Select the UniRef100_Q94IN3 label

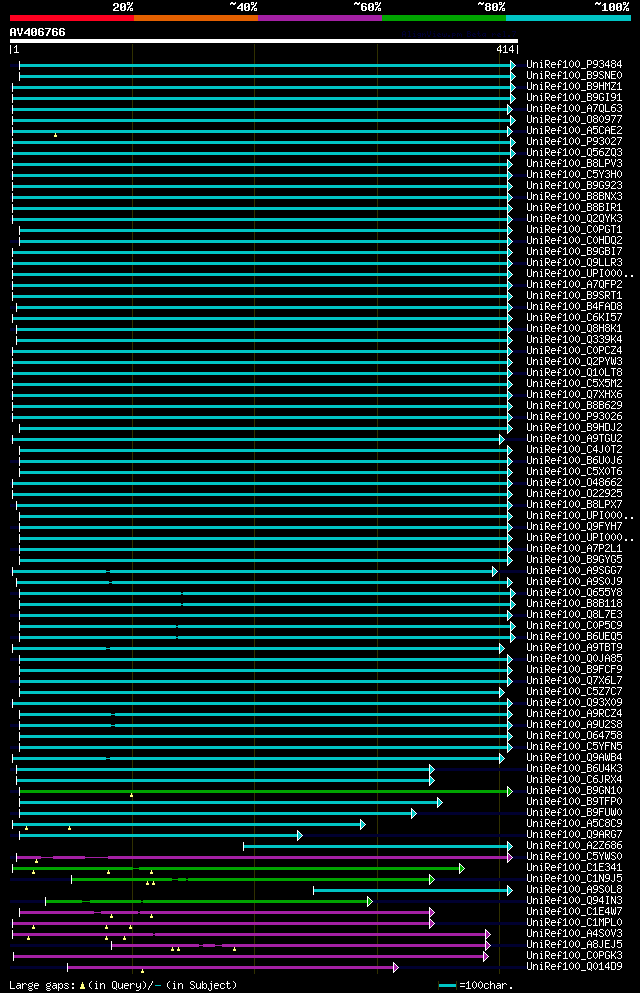coord(574,901)
